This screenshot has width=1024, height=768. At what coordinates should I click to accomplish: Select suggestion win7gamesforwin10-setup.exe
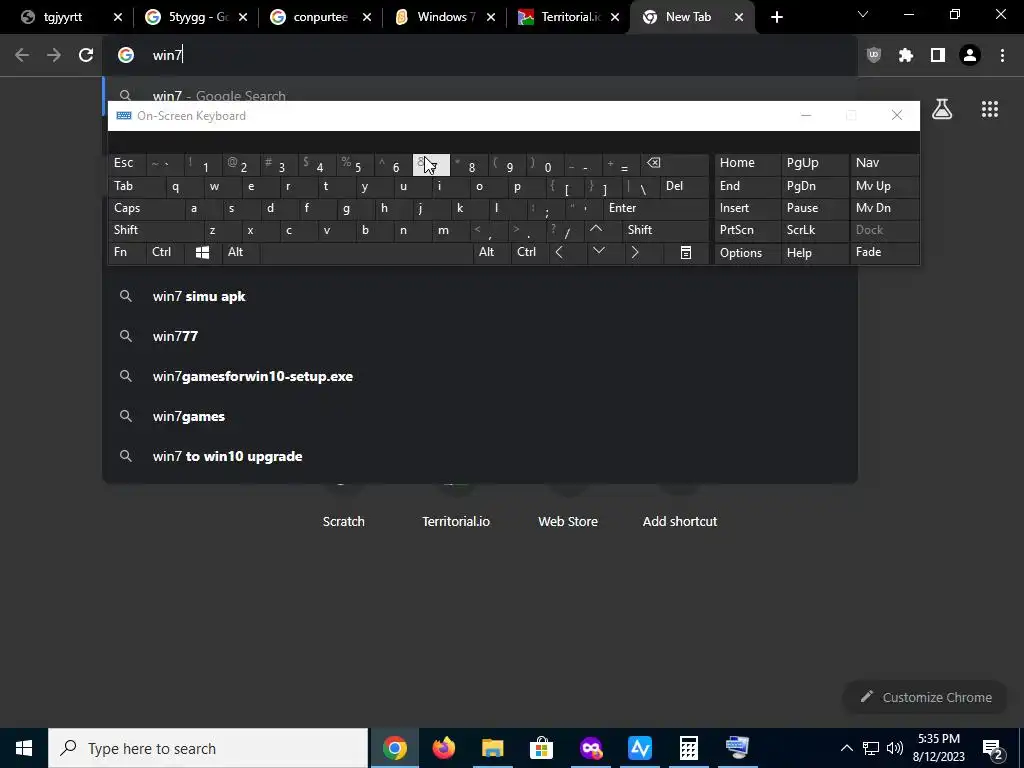tap(480, 376)
